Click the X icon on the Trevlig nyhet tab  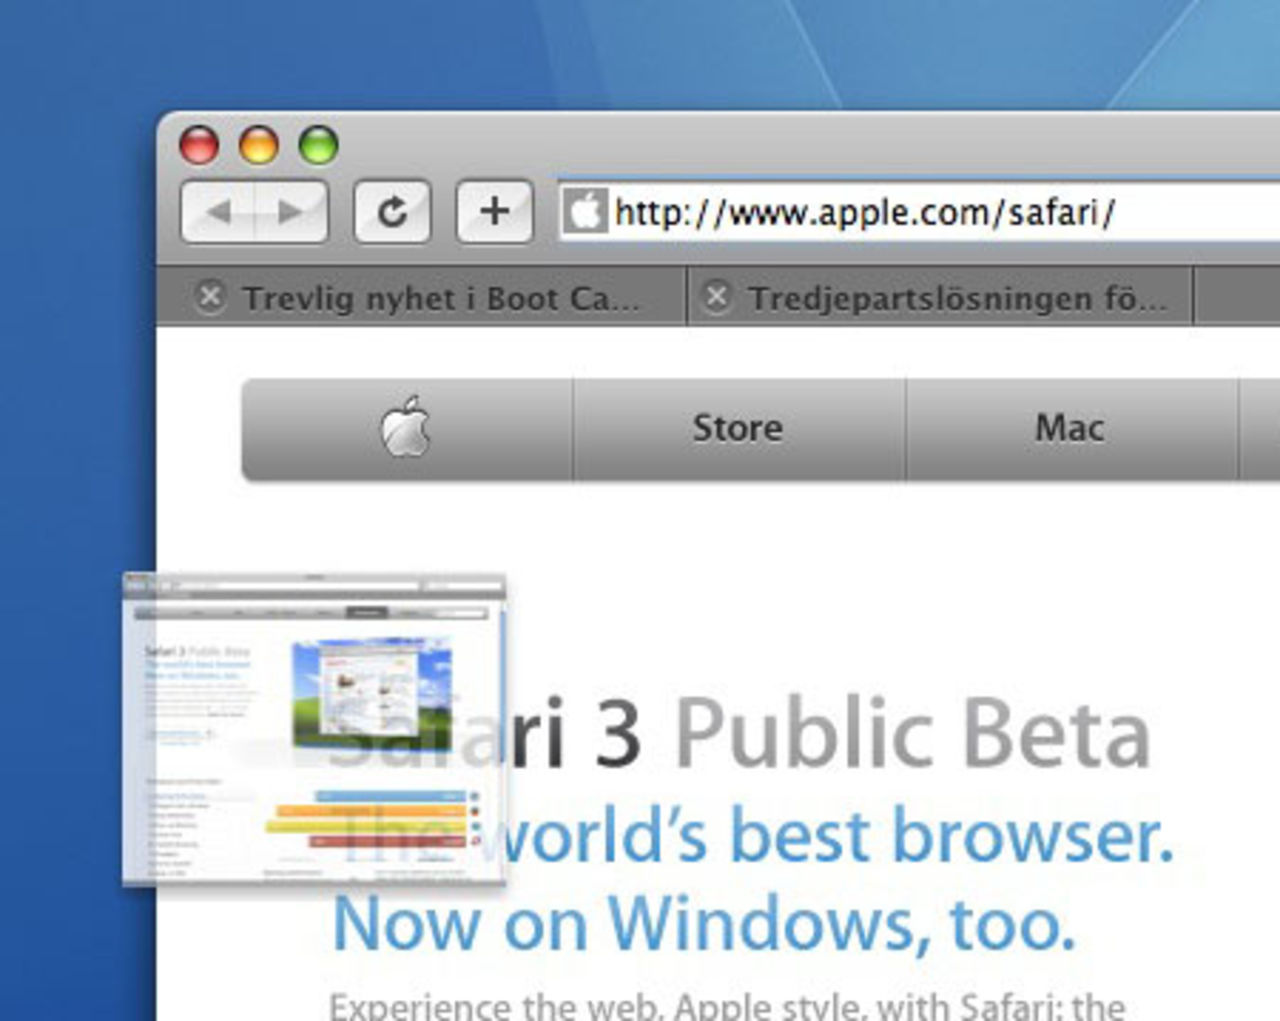point(210,296)
